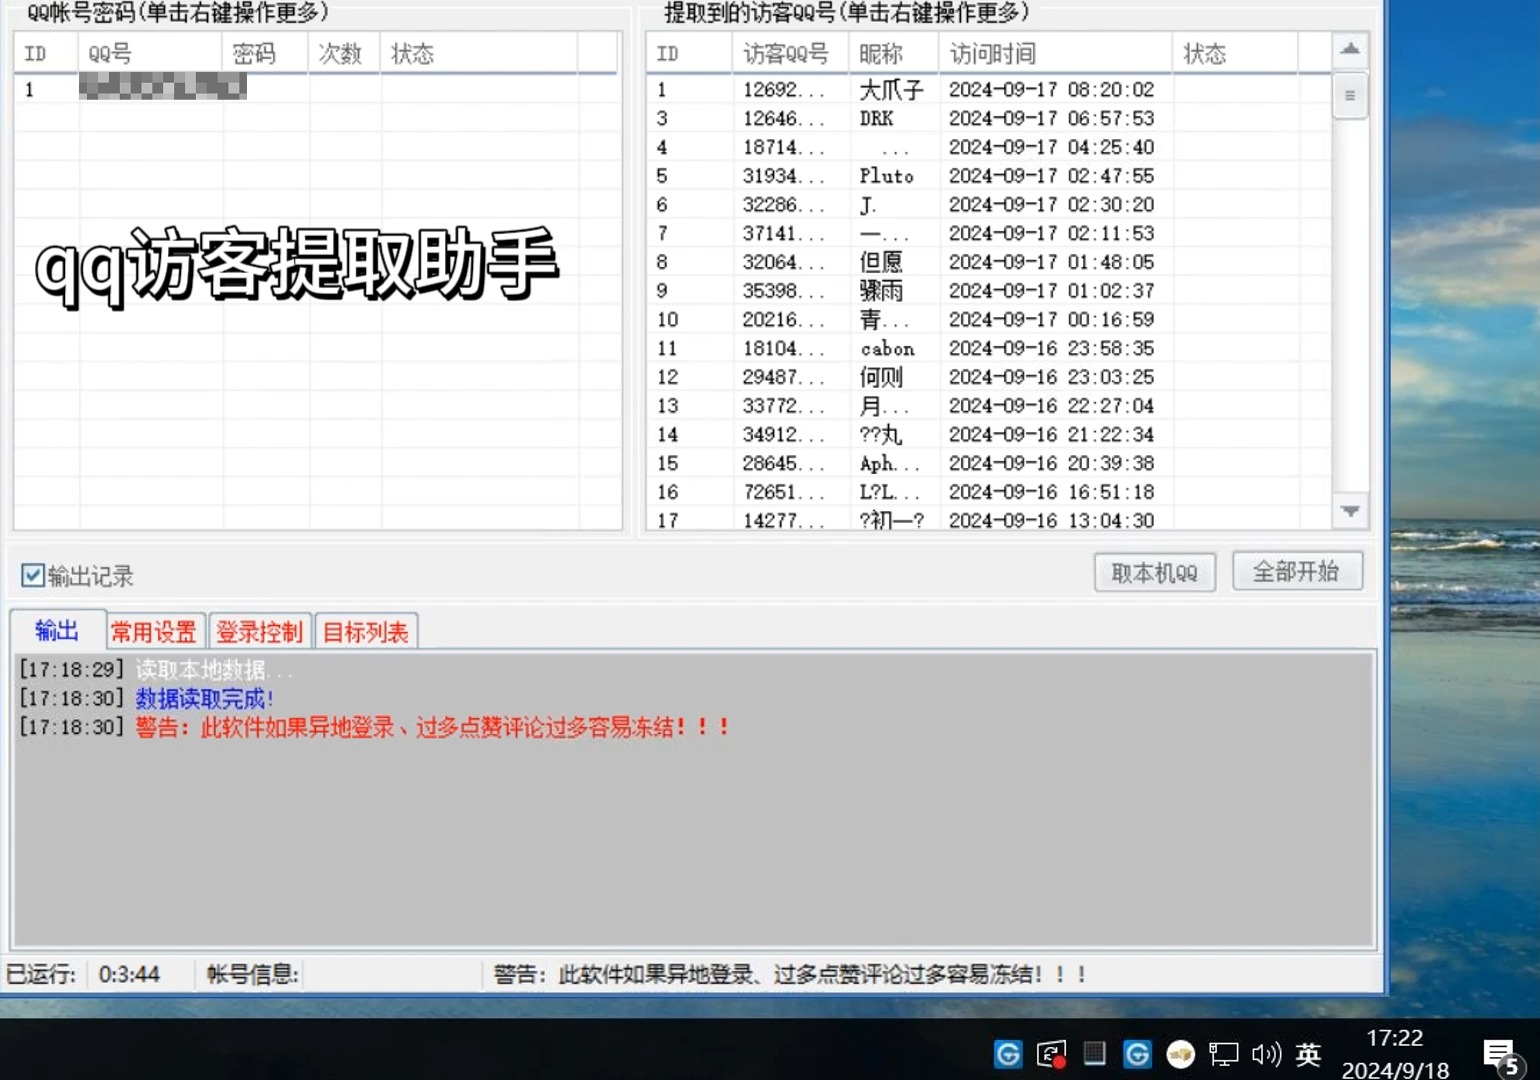
Task: Click the 次数 column header
Action: pyautogui.click(x=344, y=54)
